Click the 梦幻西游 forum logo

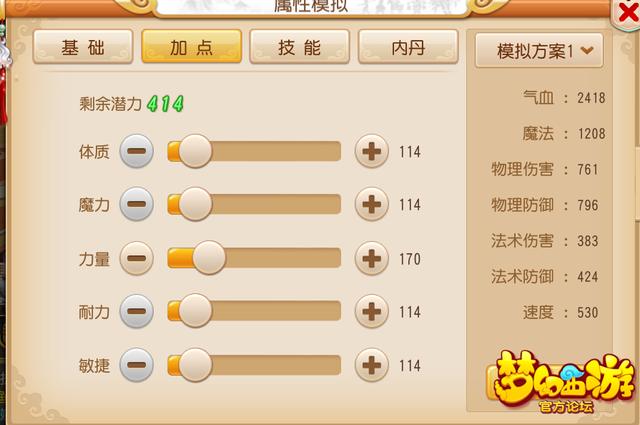click(564, 382)
